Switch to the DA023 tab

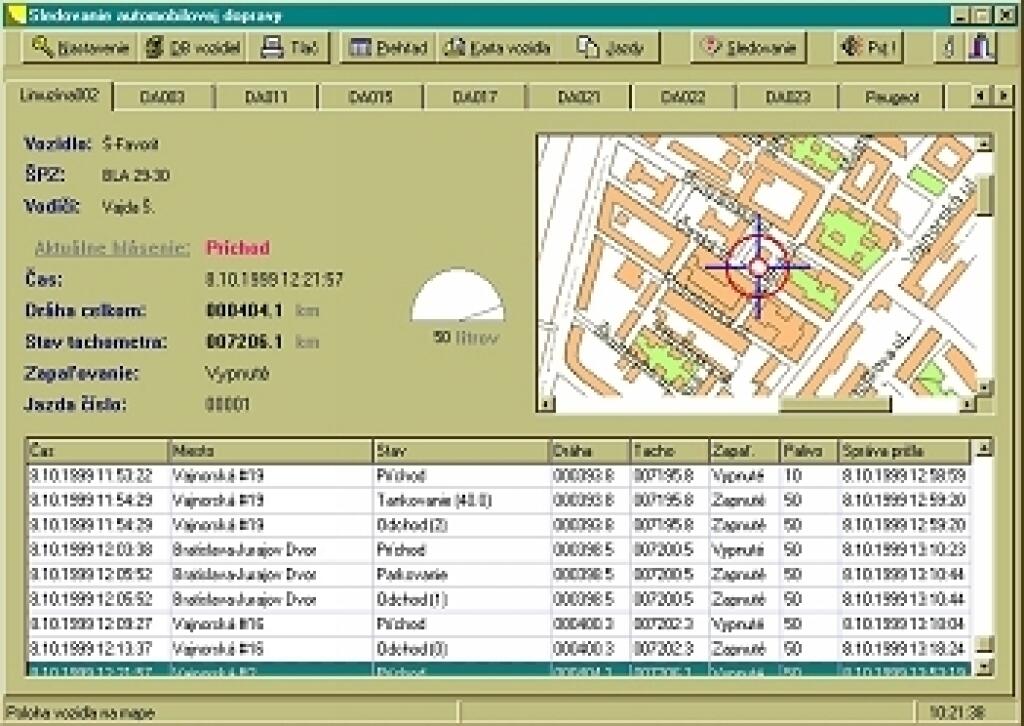point(788,97)
